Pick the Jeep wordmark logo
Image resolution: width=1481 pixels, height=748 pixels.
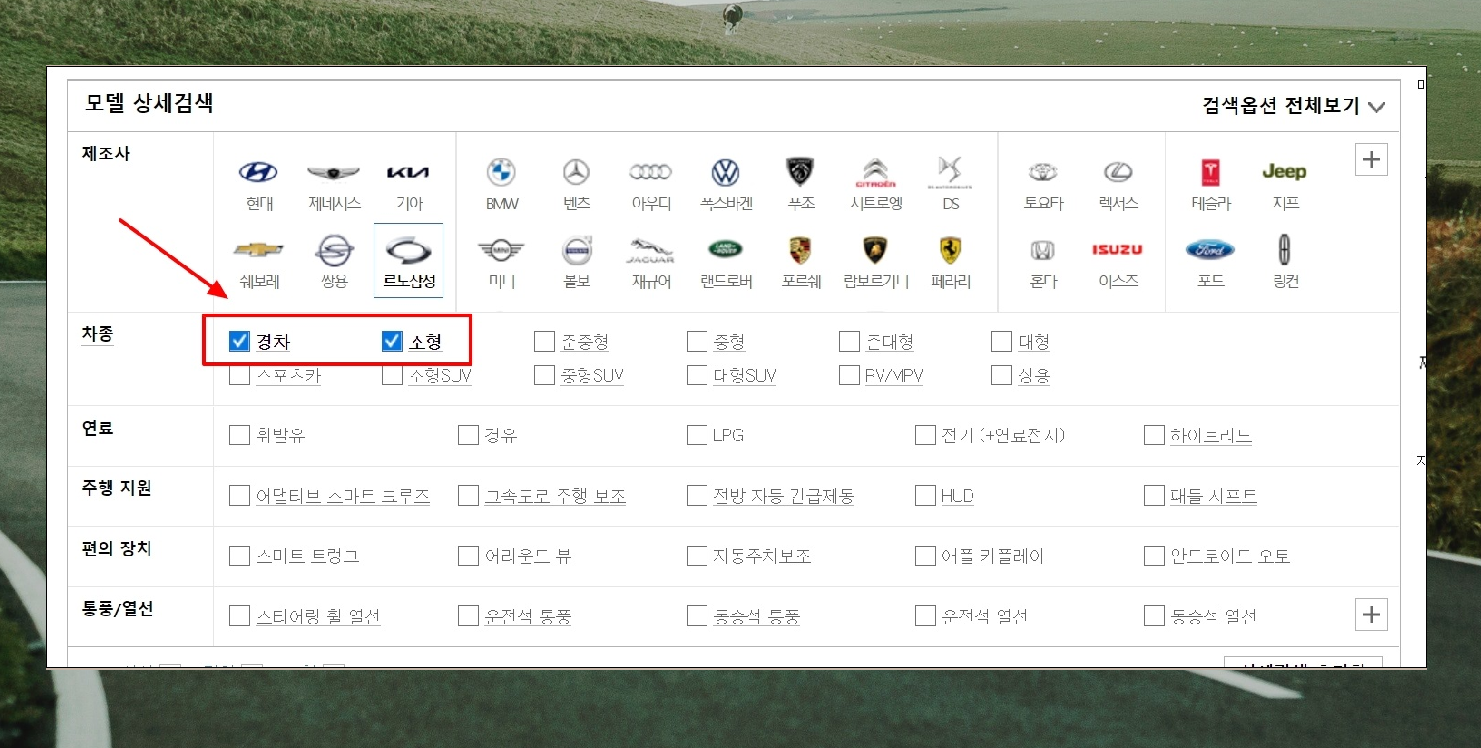[x=1285, y=171]
